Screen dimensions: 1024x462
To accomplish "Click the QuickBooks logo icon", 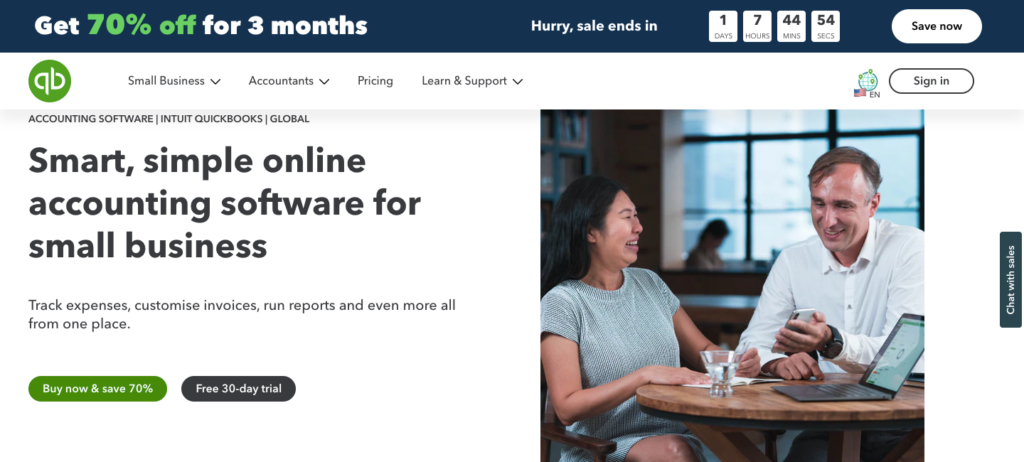I will point(50,81).
